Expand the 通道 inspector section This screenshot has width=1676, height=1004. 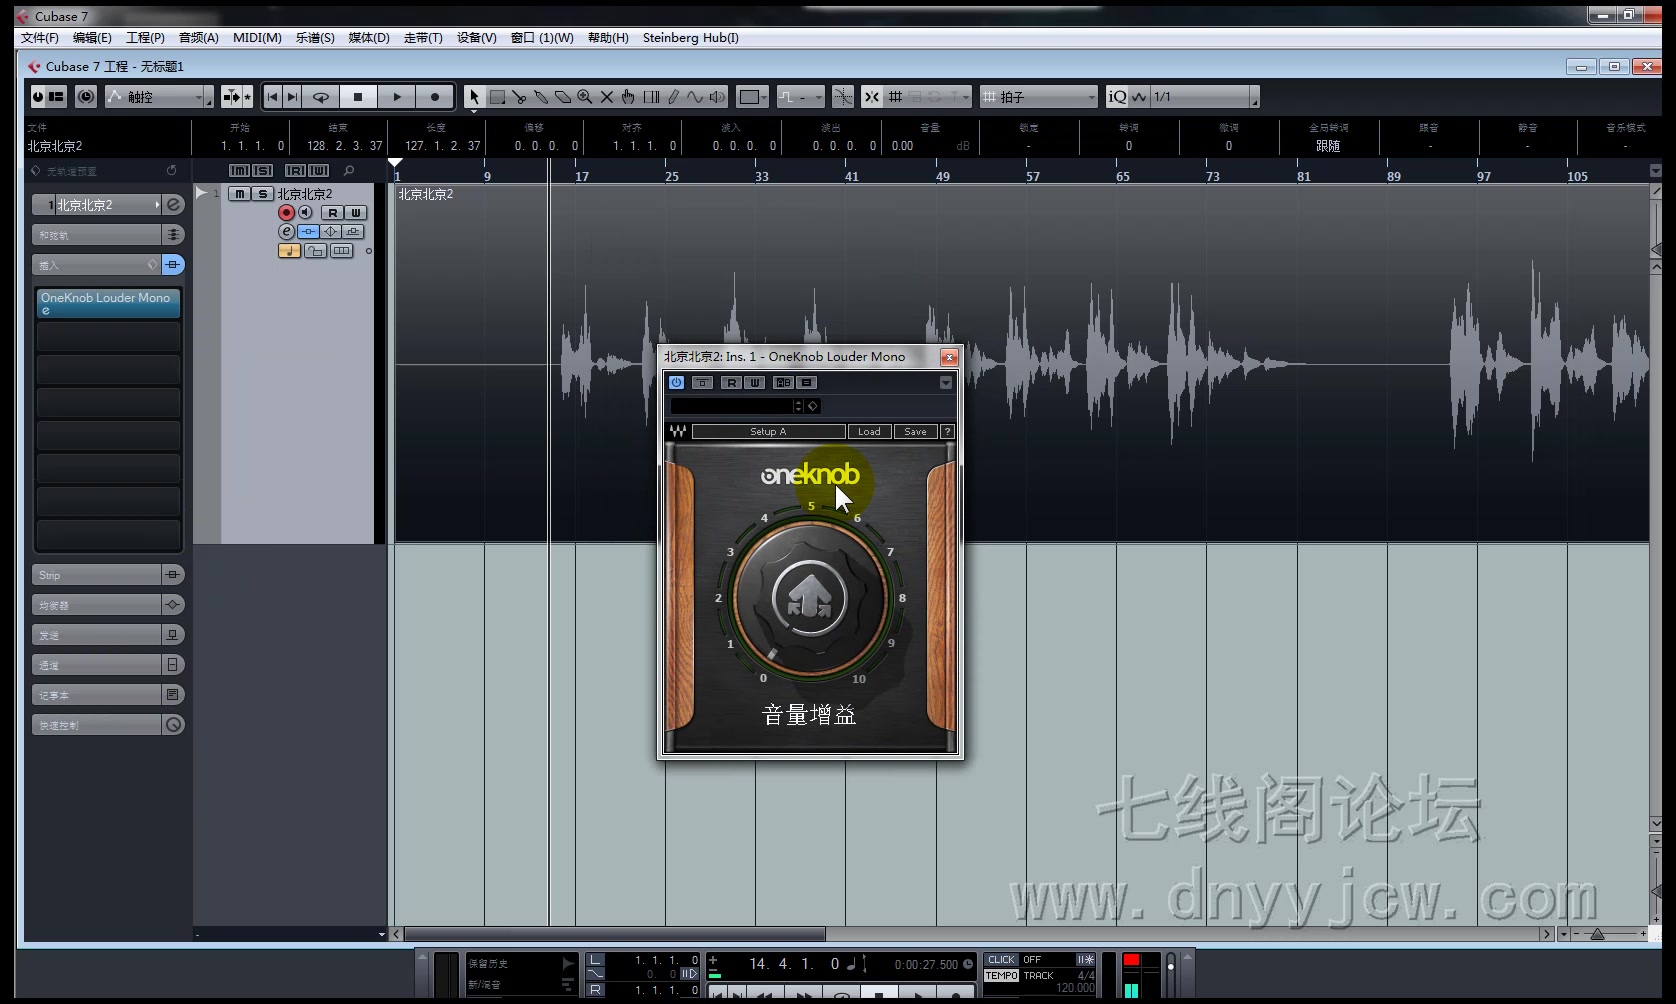pos(108,665)
